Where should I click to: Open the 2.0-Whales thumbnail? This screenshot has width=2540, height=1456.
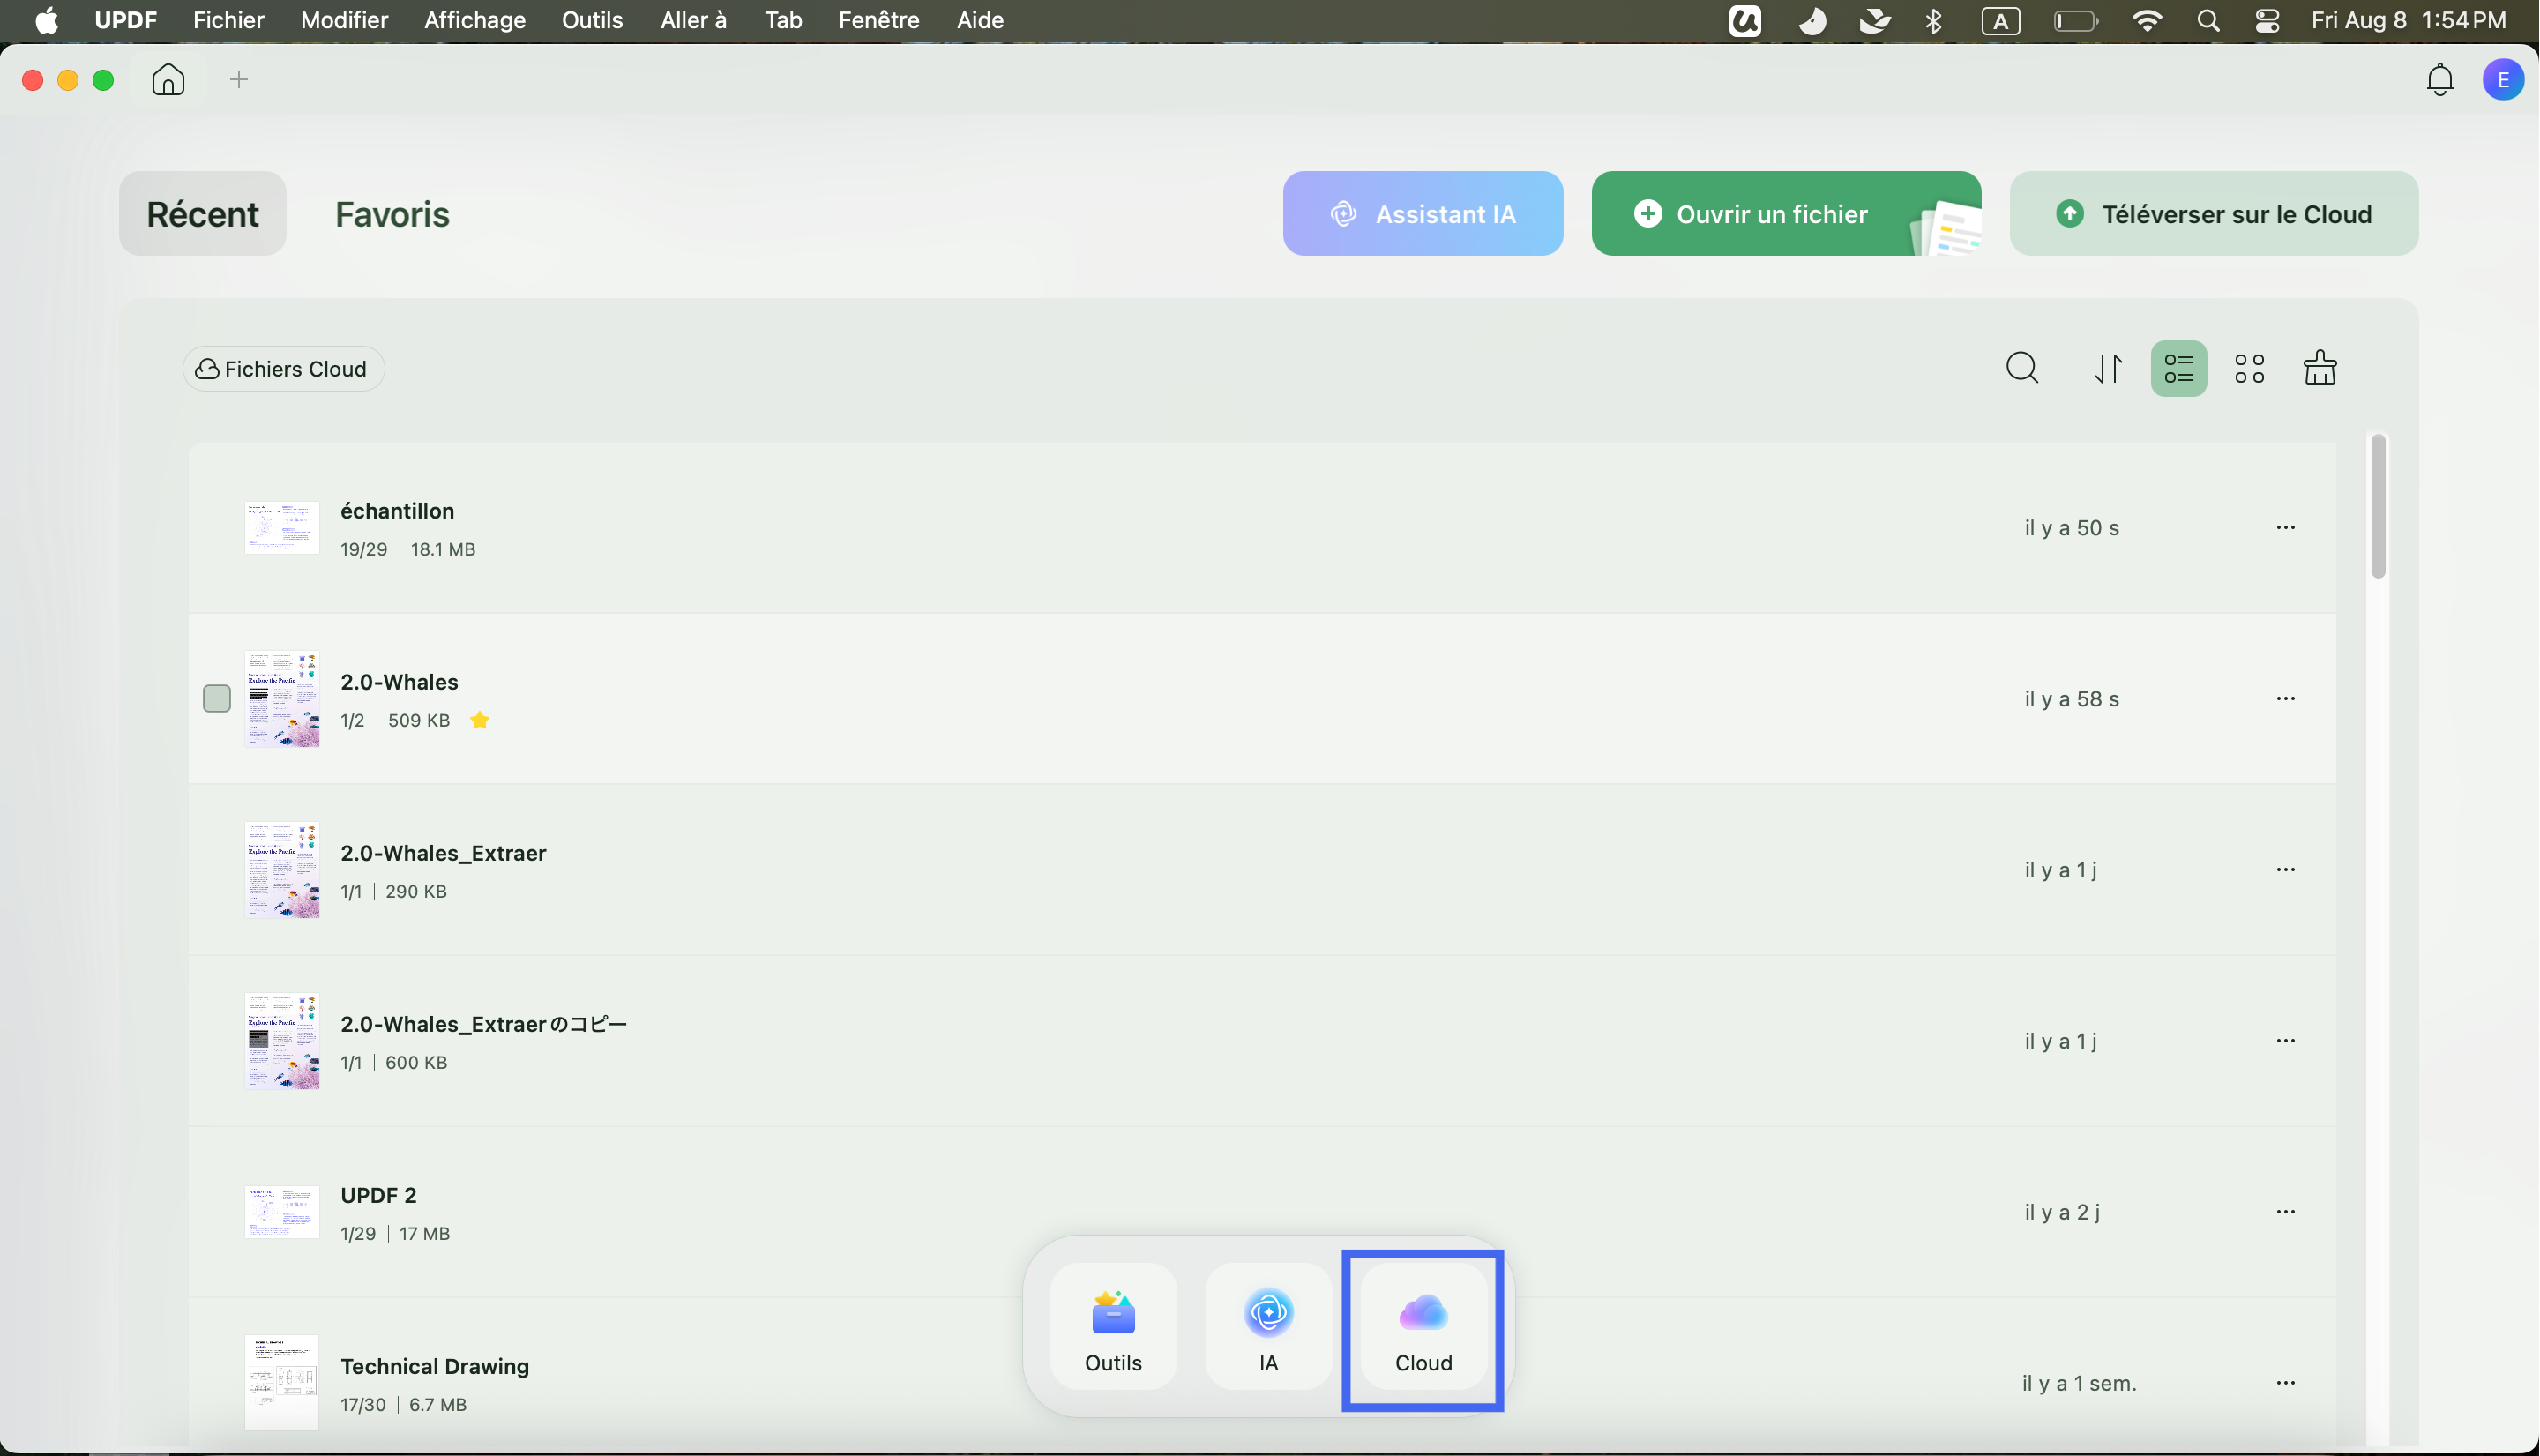[x=282, y=698]
